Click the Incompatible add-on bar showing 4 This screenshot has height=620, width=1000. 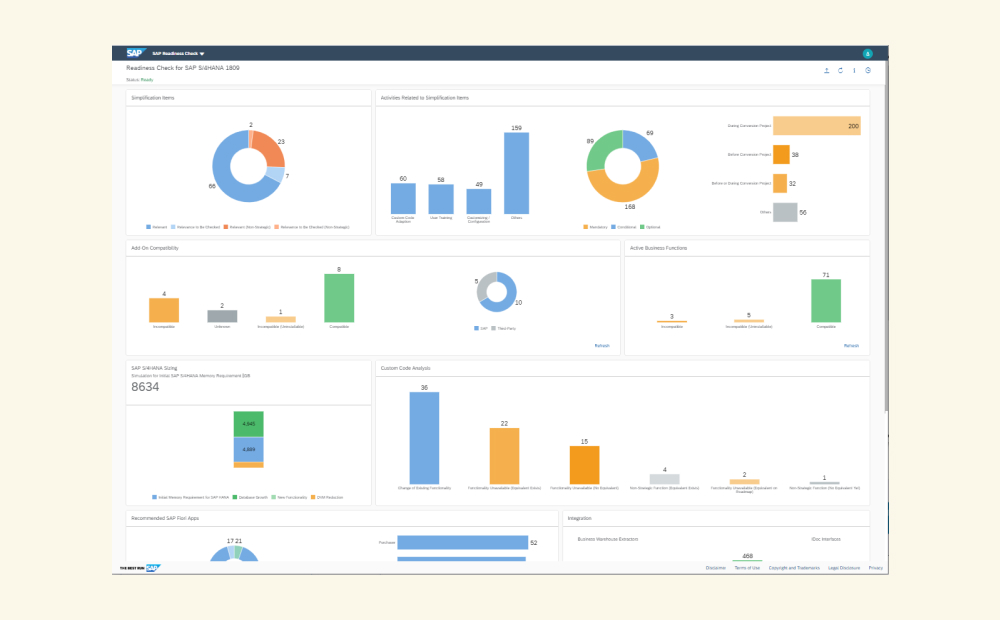click(164, 310)
